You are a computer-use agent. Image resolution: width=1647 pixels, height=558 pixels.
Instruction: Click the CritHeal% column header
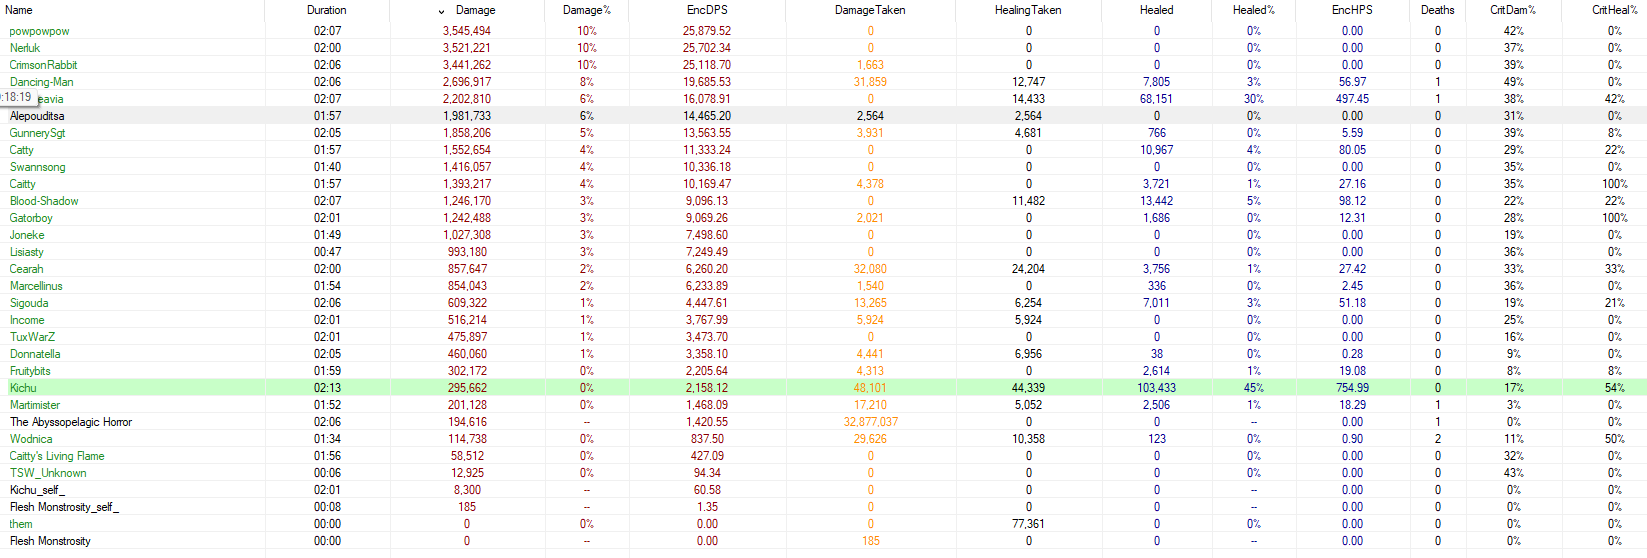tap(1613, 10)
